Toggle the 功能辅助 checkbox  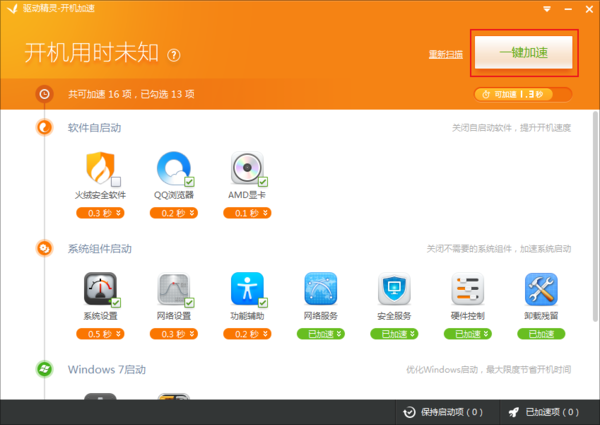pyautogui.click(x=263, y=302)
